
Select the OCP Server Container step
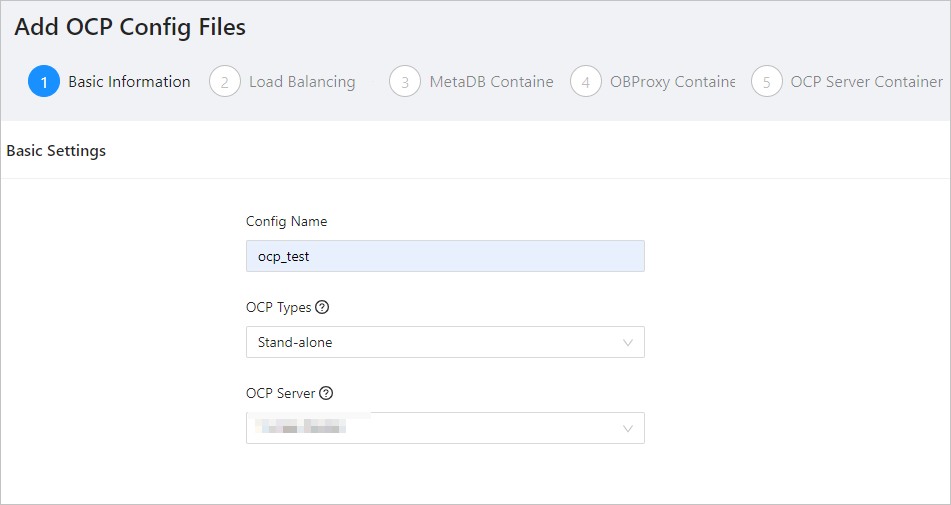click(x=866, y=82)
